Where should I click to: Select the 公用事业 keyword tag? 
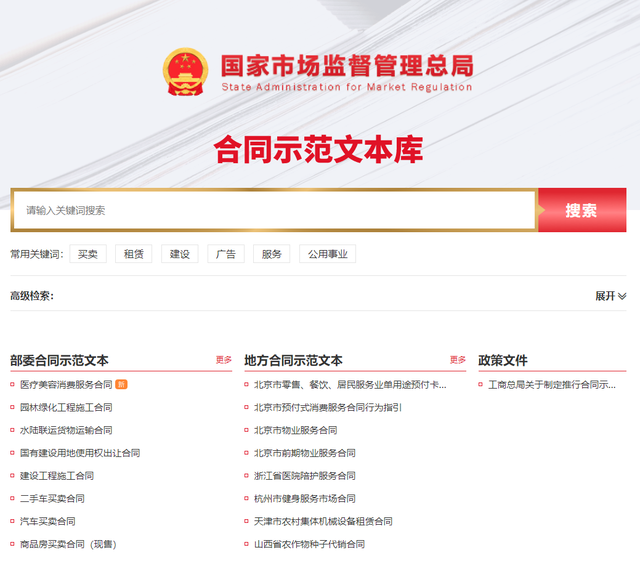pyautogui.click(x=327, y=254)
